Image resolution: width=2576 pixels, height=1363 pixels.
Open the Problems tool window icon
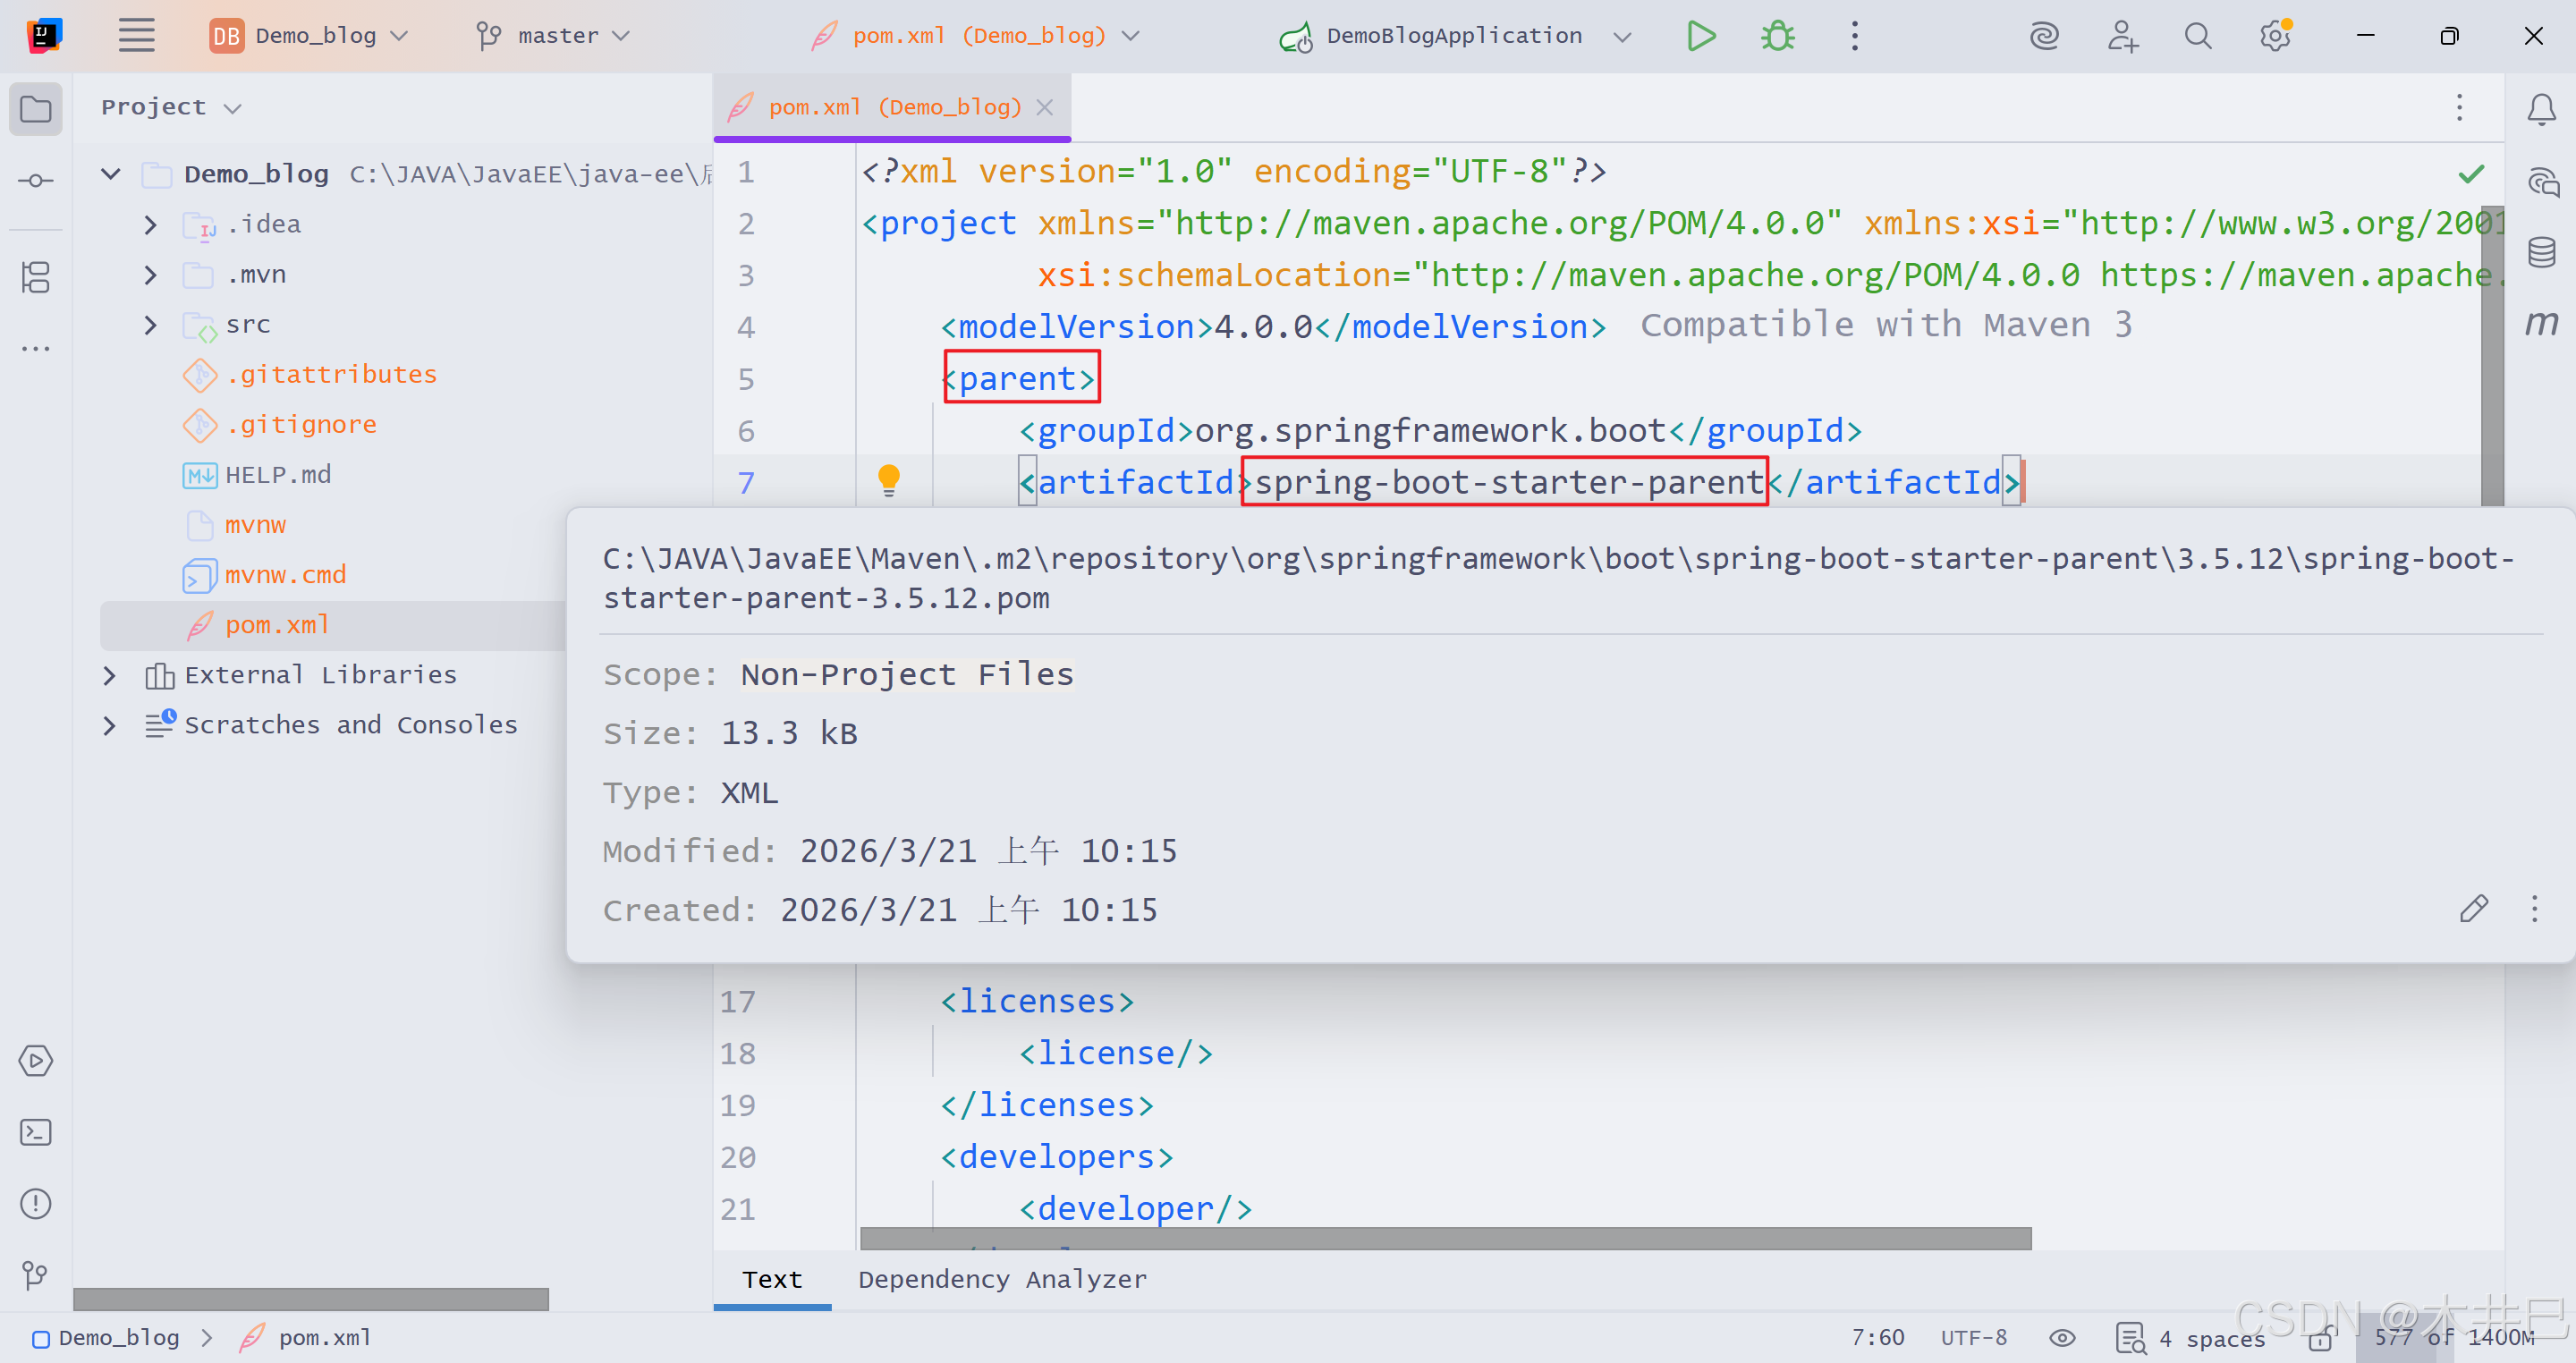pyautogui.click(x=36, y=1203)
